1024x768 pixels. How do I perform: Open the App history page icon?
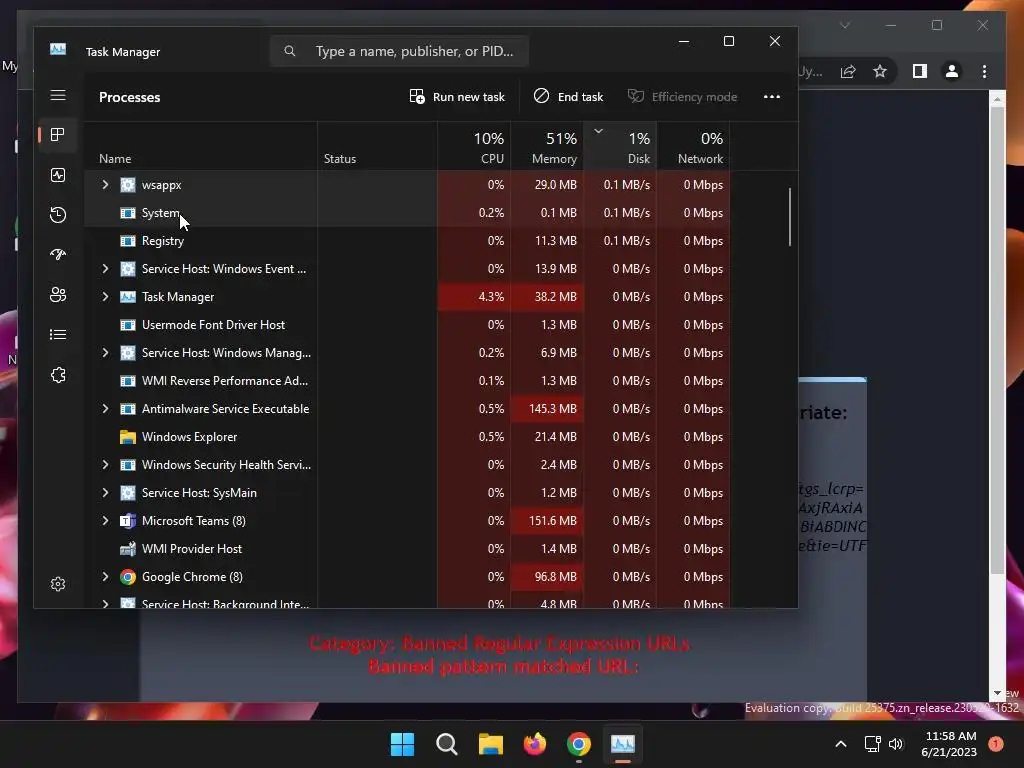point(58,215)
